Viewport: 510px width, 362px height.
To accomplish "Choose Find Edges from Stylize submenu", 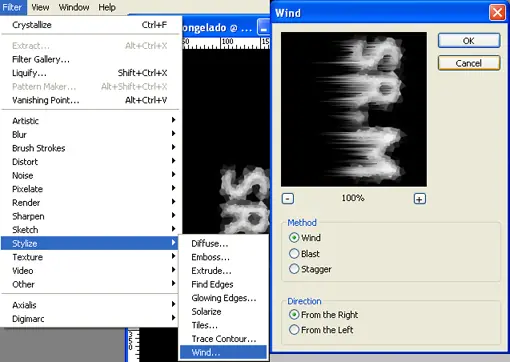I will click(223, 284).
